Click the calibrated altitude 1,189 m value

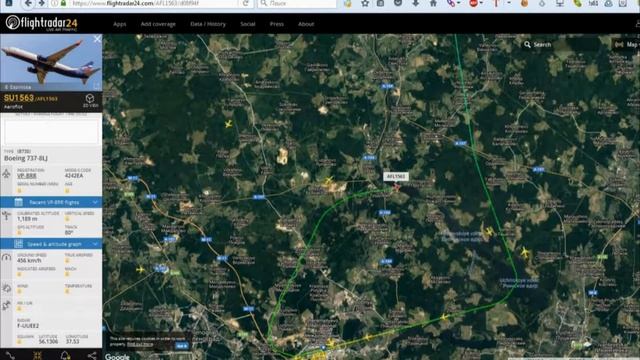(x=27, y=219)
